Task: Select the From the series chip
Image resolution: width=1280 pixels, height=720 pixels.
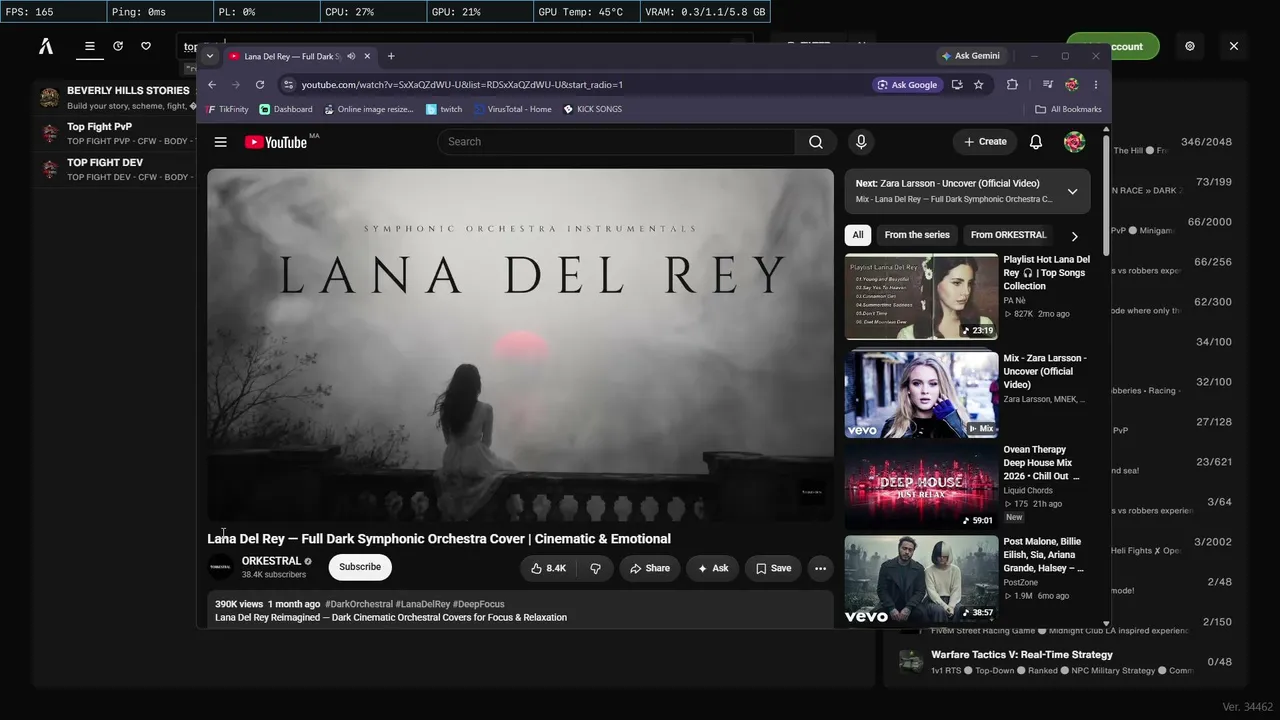Action: 917,235
